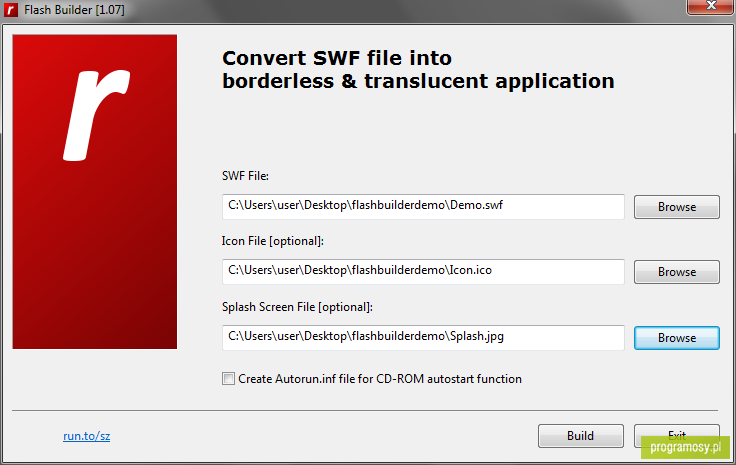Click the Exit button
The height and width of the screenshot is (465, 736).
(x=676, y=436)
